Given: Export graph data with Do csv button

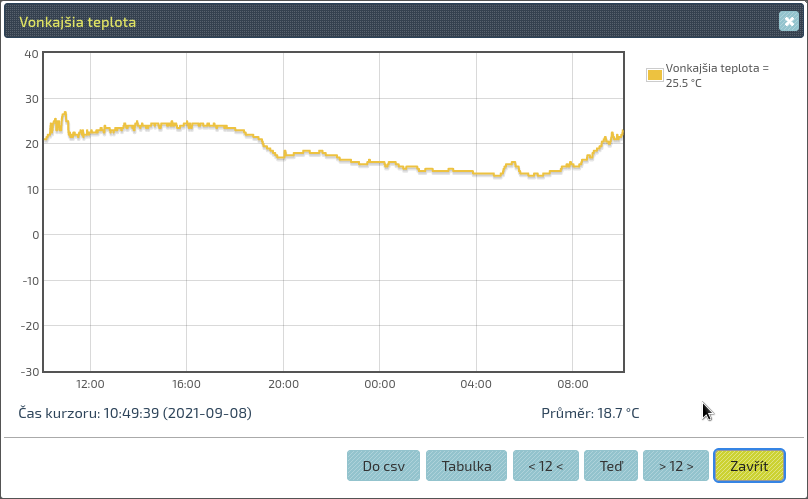Looking at the screenshot, I should [383, 465].
